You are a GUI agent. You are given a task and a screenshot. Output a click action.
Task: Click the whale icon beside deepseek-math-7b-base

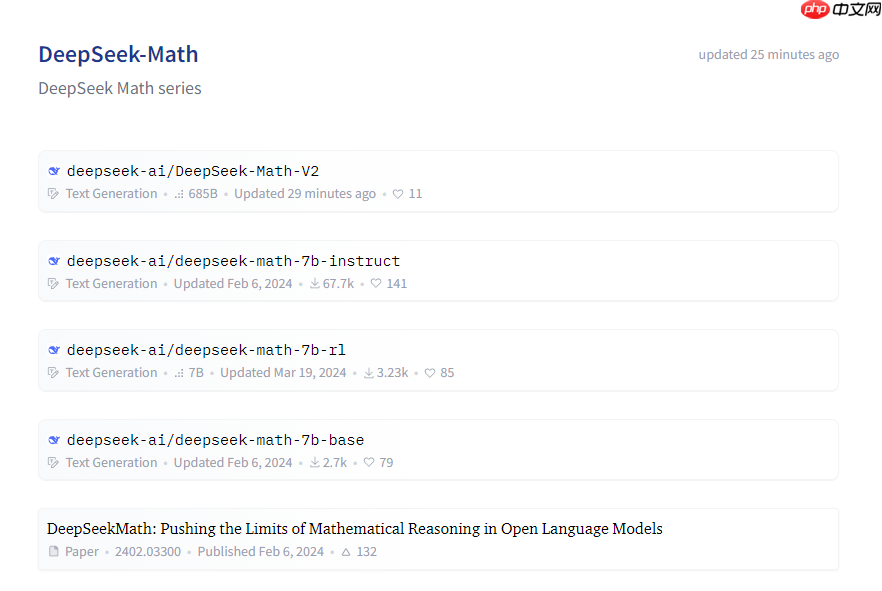tap(54, 439)
